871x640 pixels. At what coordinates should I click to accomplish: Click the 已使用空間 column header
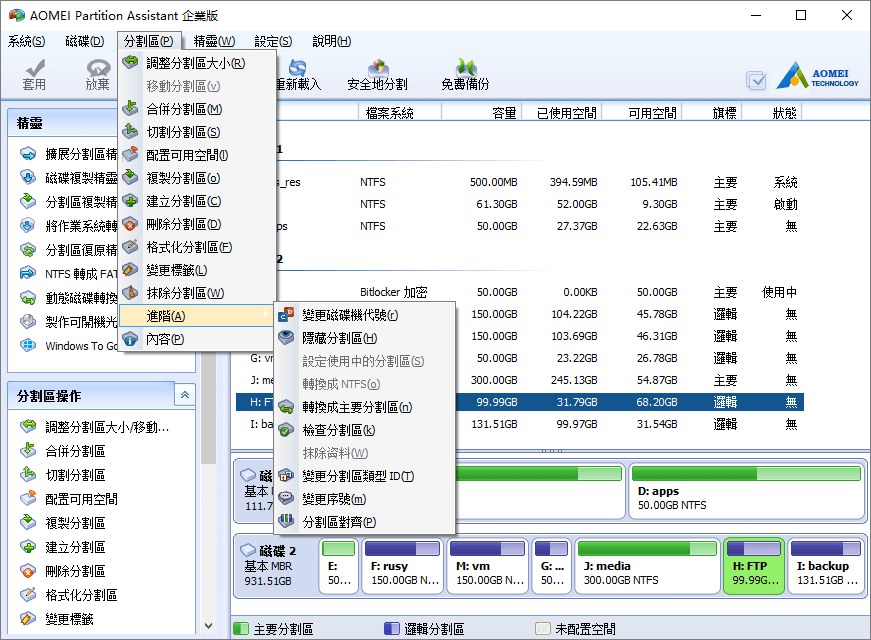tap(565, 113)
